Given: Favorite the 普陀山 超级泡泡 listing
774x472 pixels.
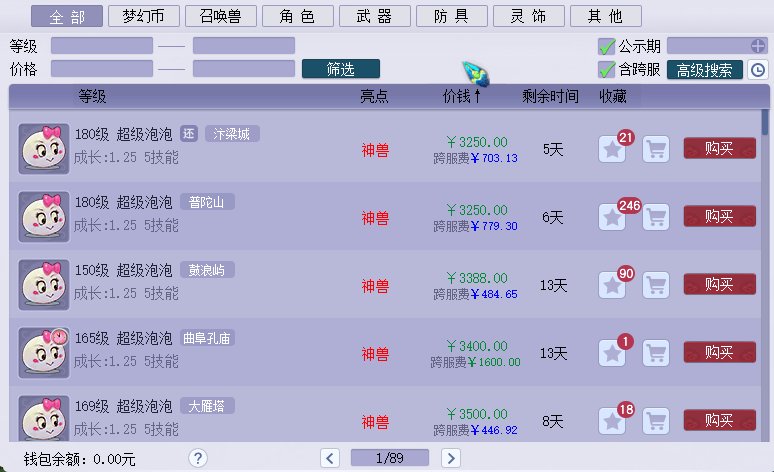Looking at the screenshot, I should [612, 217].
